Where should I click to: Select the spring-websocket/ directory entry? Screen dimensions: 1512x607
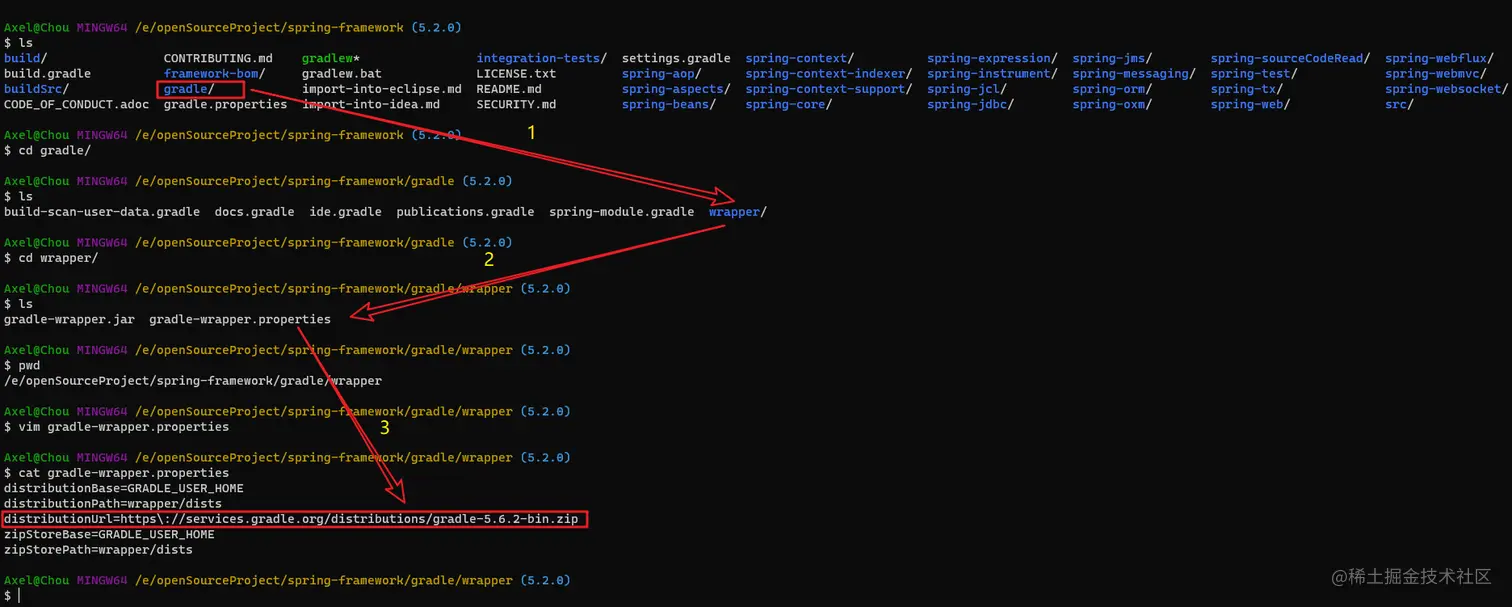click(x=1447, y=89)
